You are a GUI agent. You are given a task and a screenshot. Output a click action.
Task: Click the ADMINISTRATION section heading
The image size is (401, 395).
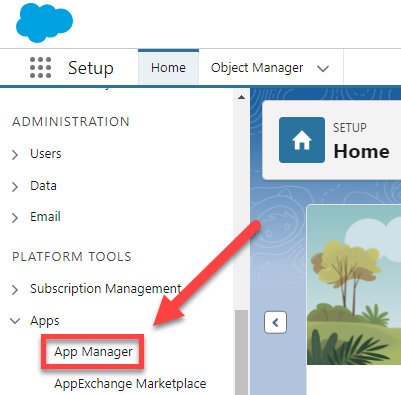click(71, 122)
